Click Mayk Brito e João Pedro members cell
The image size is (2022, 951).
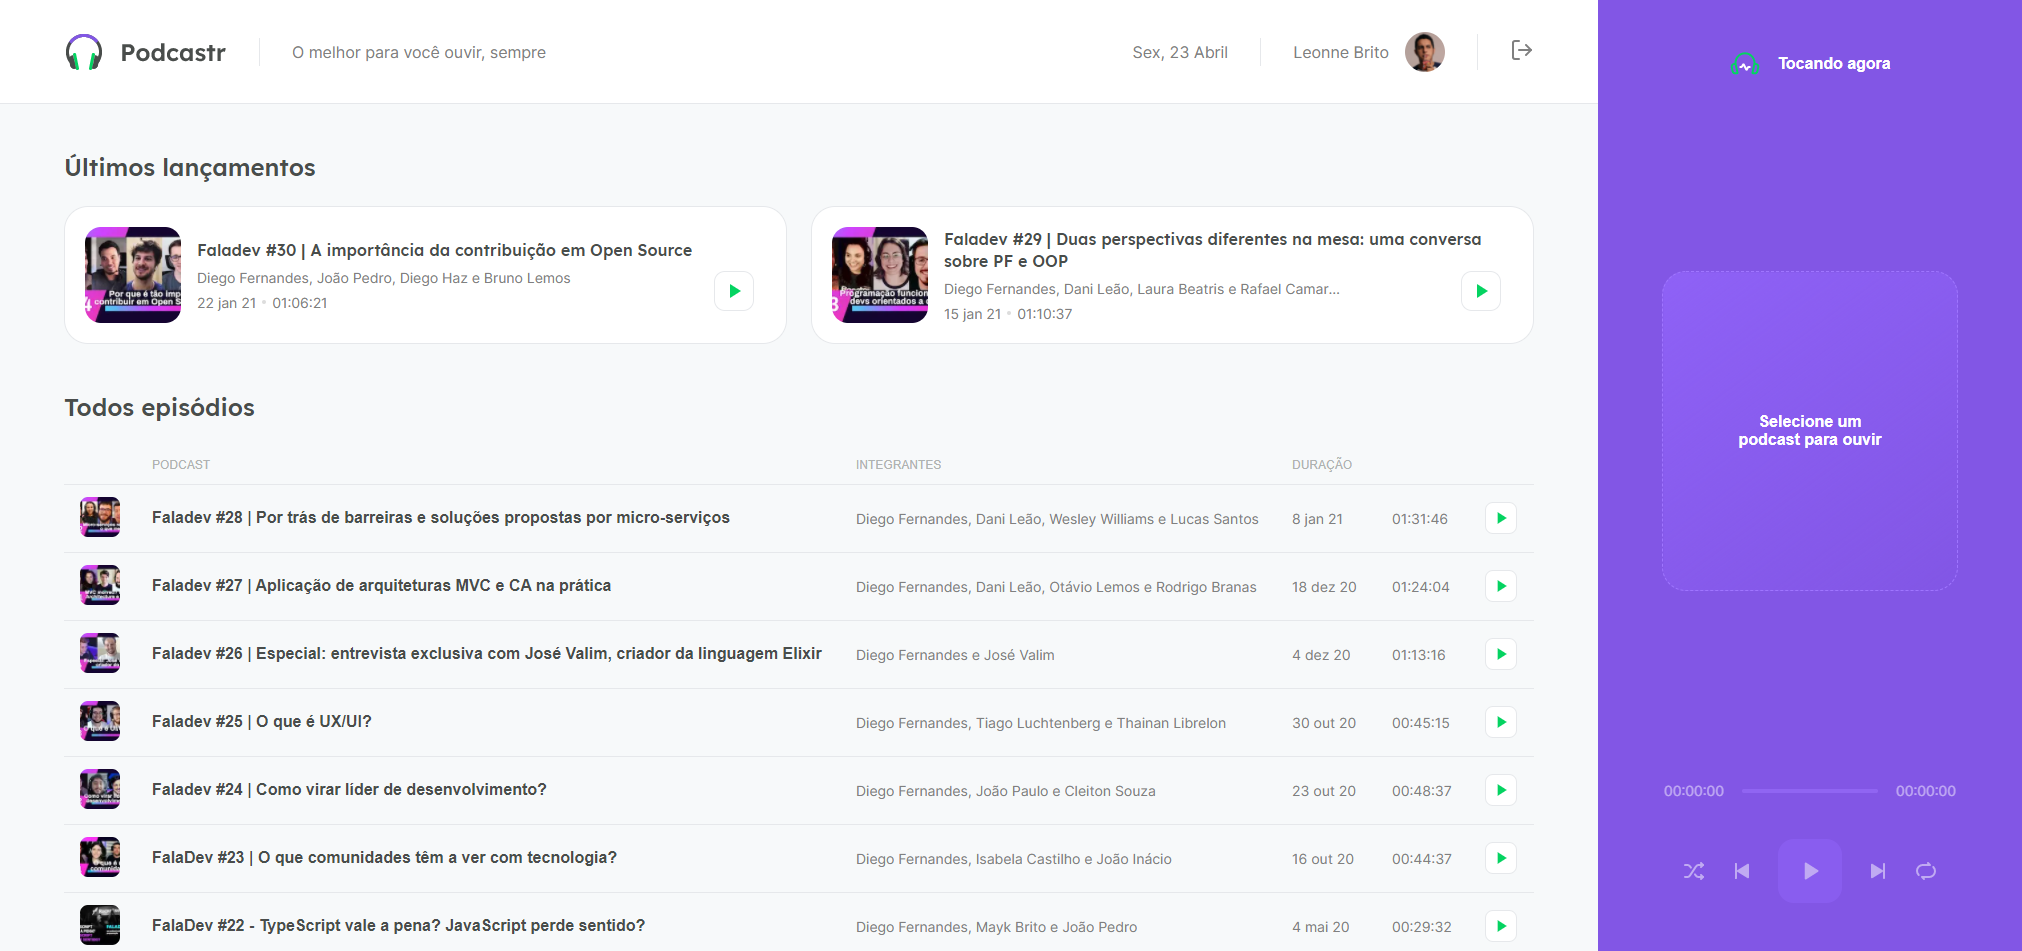click(x=996, y=927)
